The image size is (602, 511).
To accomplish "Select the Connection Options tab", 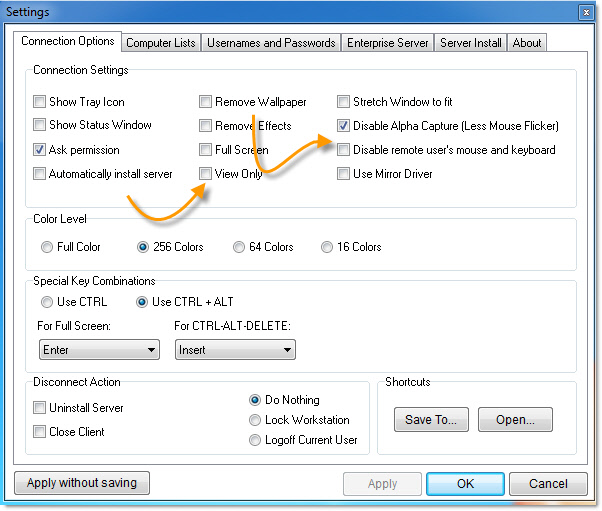I will coord(68,41).
